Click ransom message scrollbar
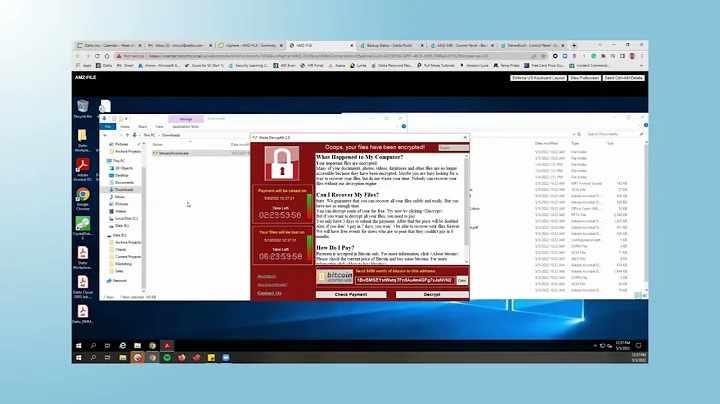Screen dimensions: 720x404 (467, 209)
